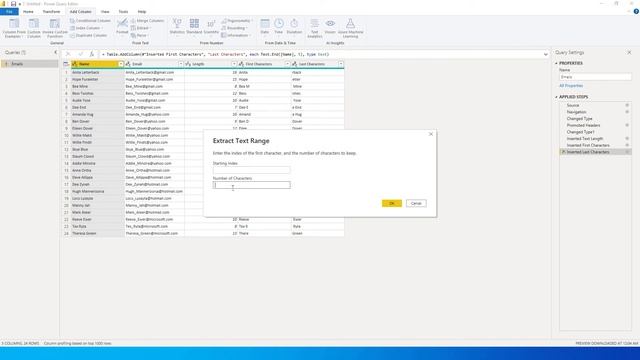Open the File tab
The height and width of the screenshot is (360, 640).
(9, 12)
